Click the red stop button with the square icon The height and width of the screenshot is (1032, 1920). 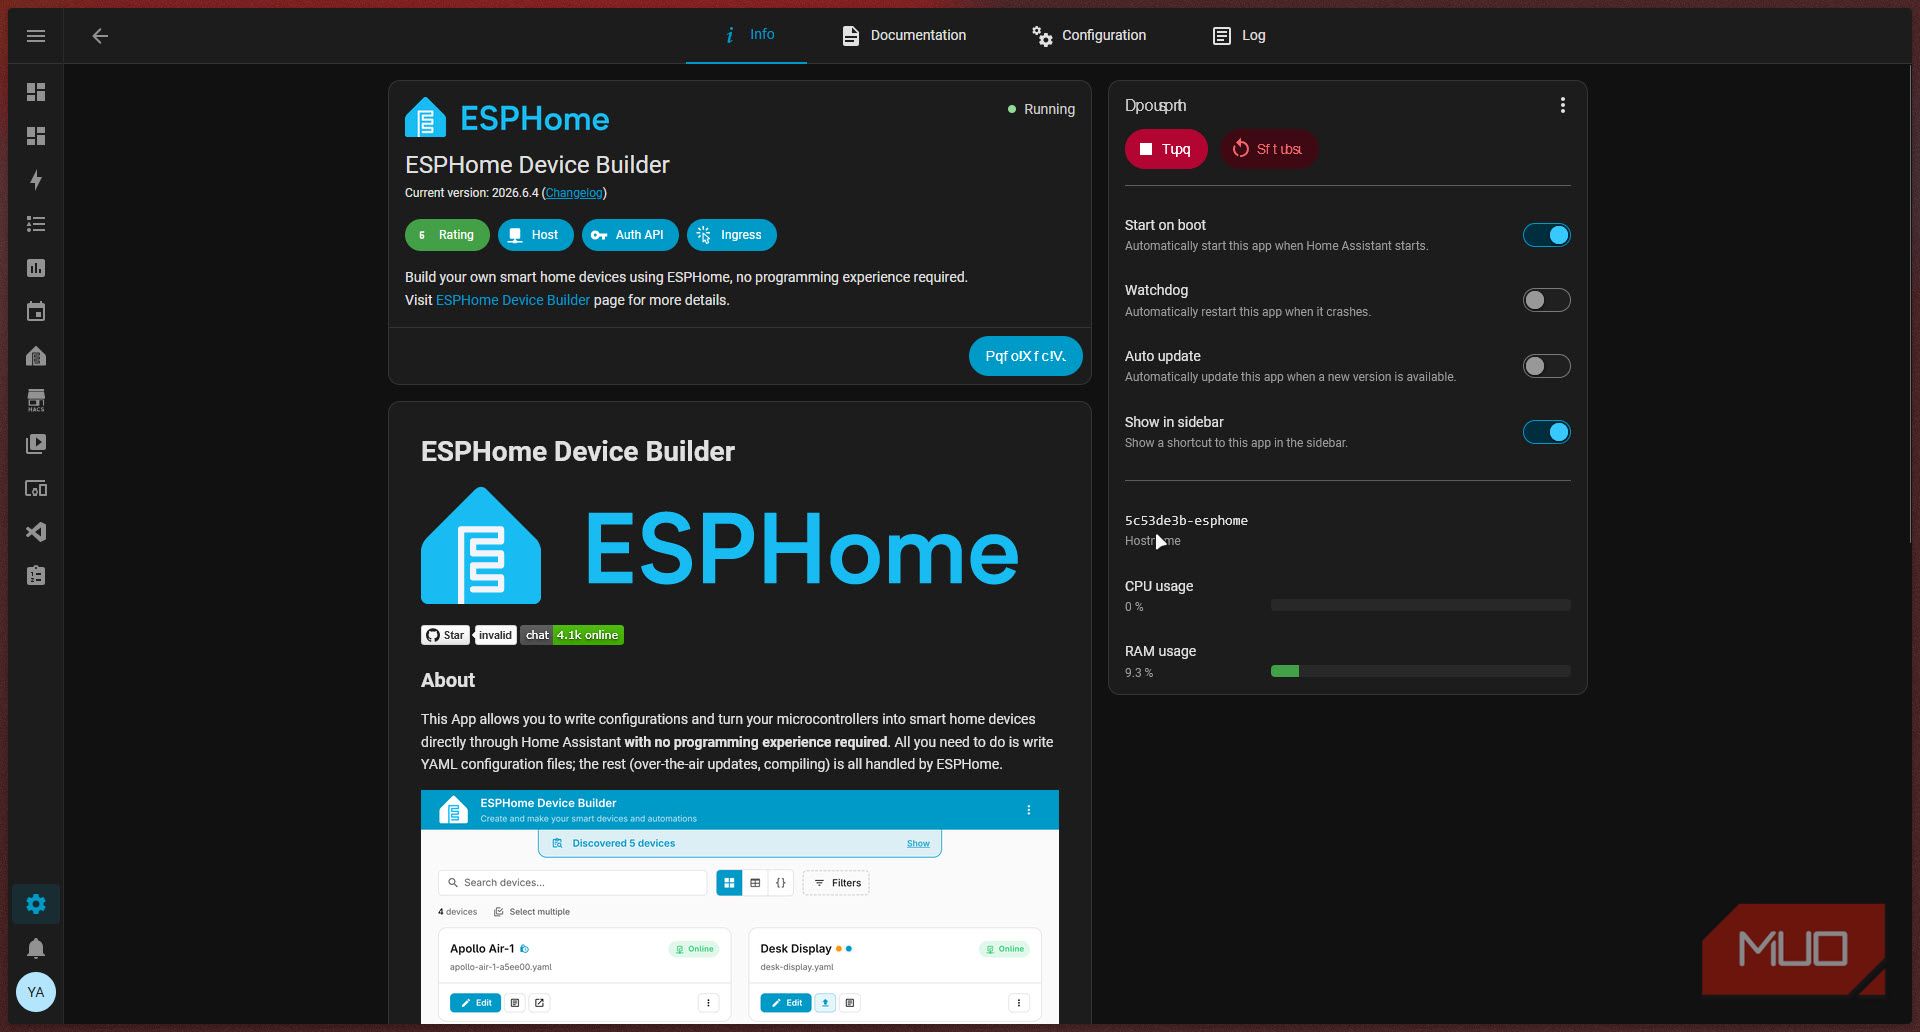pos(1166,149)
